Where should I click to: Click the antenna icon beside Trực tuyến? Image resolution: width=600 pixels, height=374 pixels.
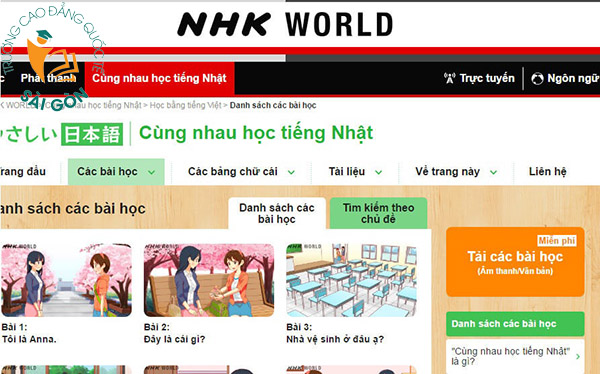pyautogui.click(x=450, y=78)
